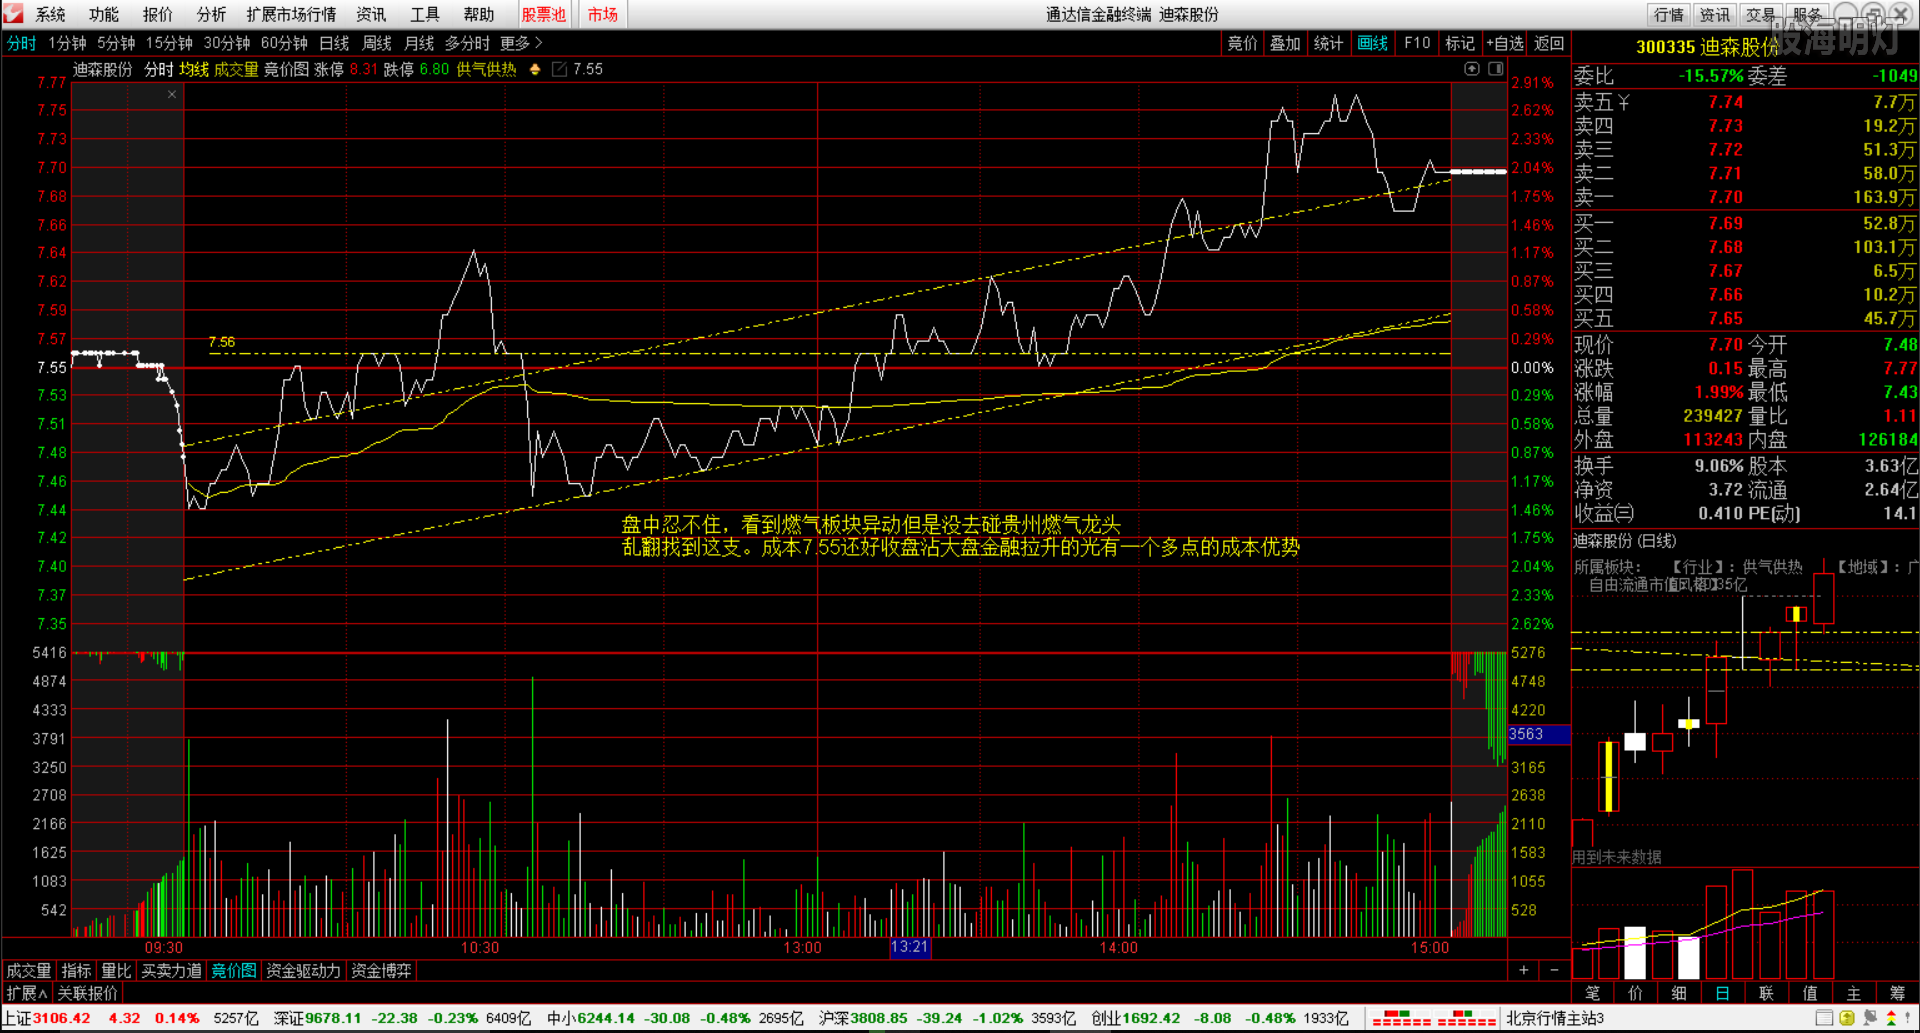Switch to the 日线 period tab
This screenshot has width=1920, height=1033.
pos(334,43)
